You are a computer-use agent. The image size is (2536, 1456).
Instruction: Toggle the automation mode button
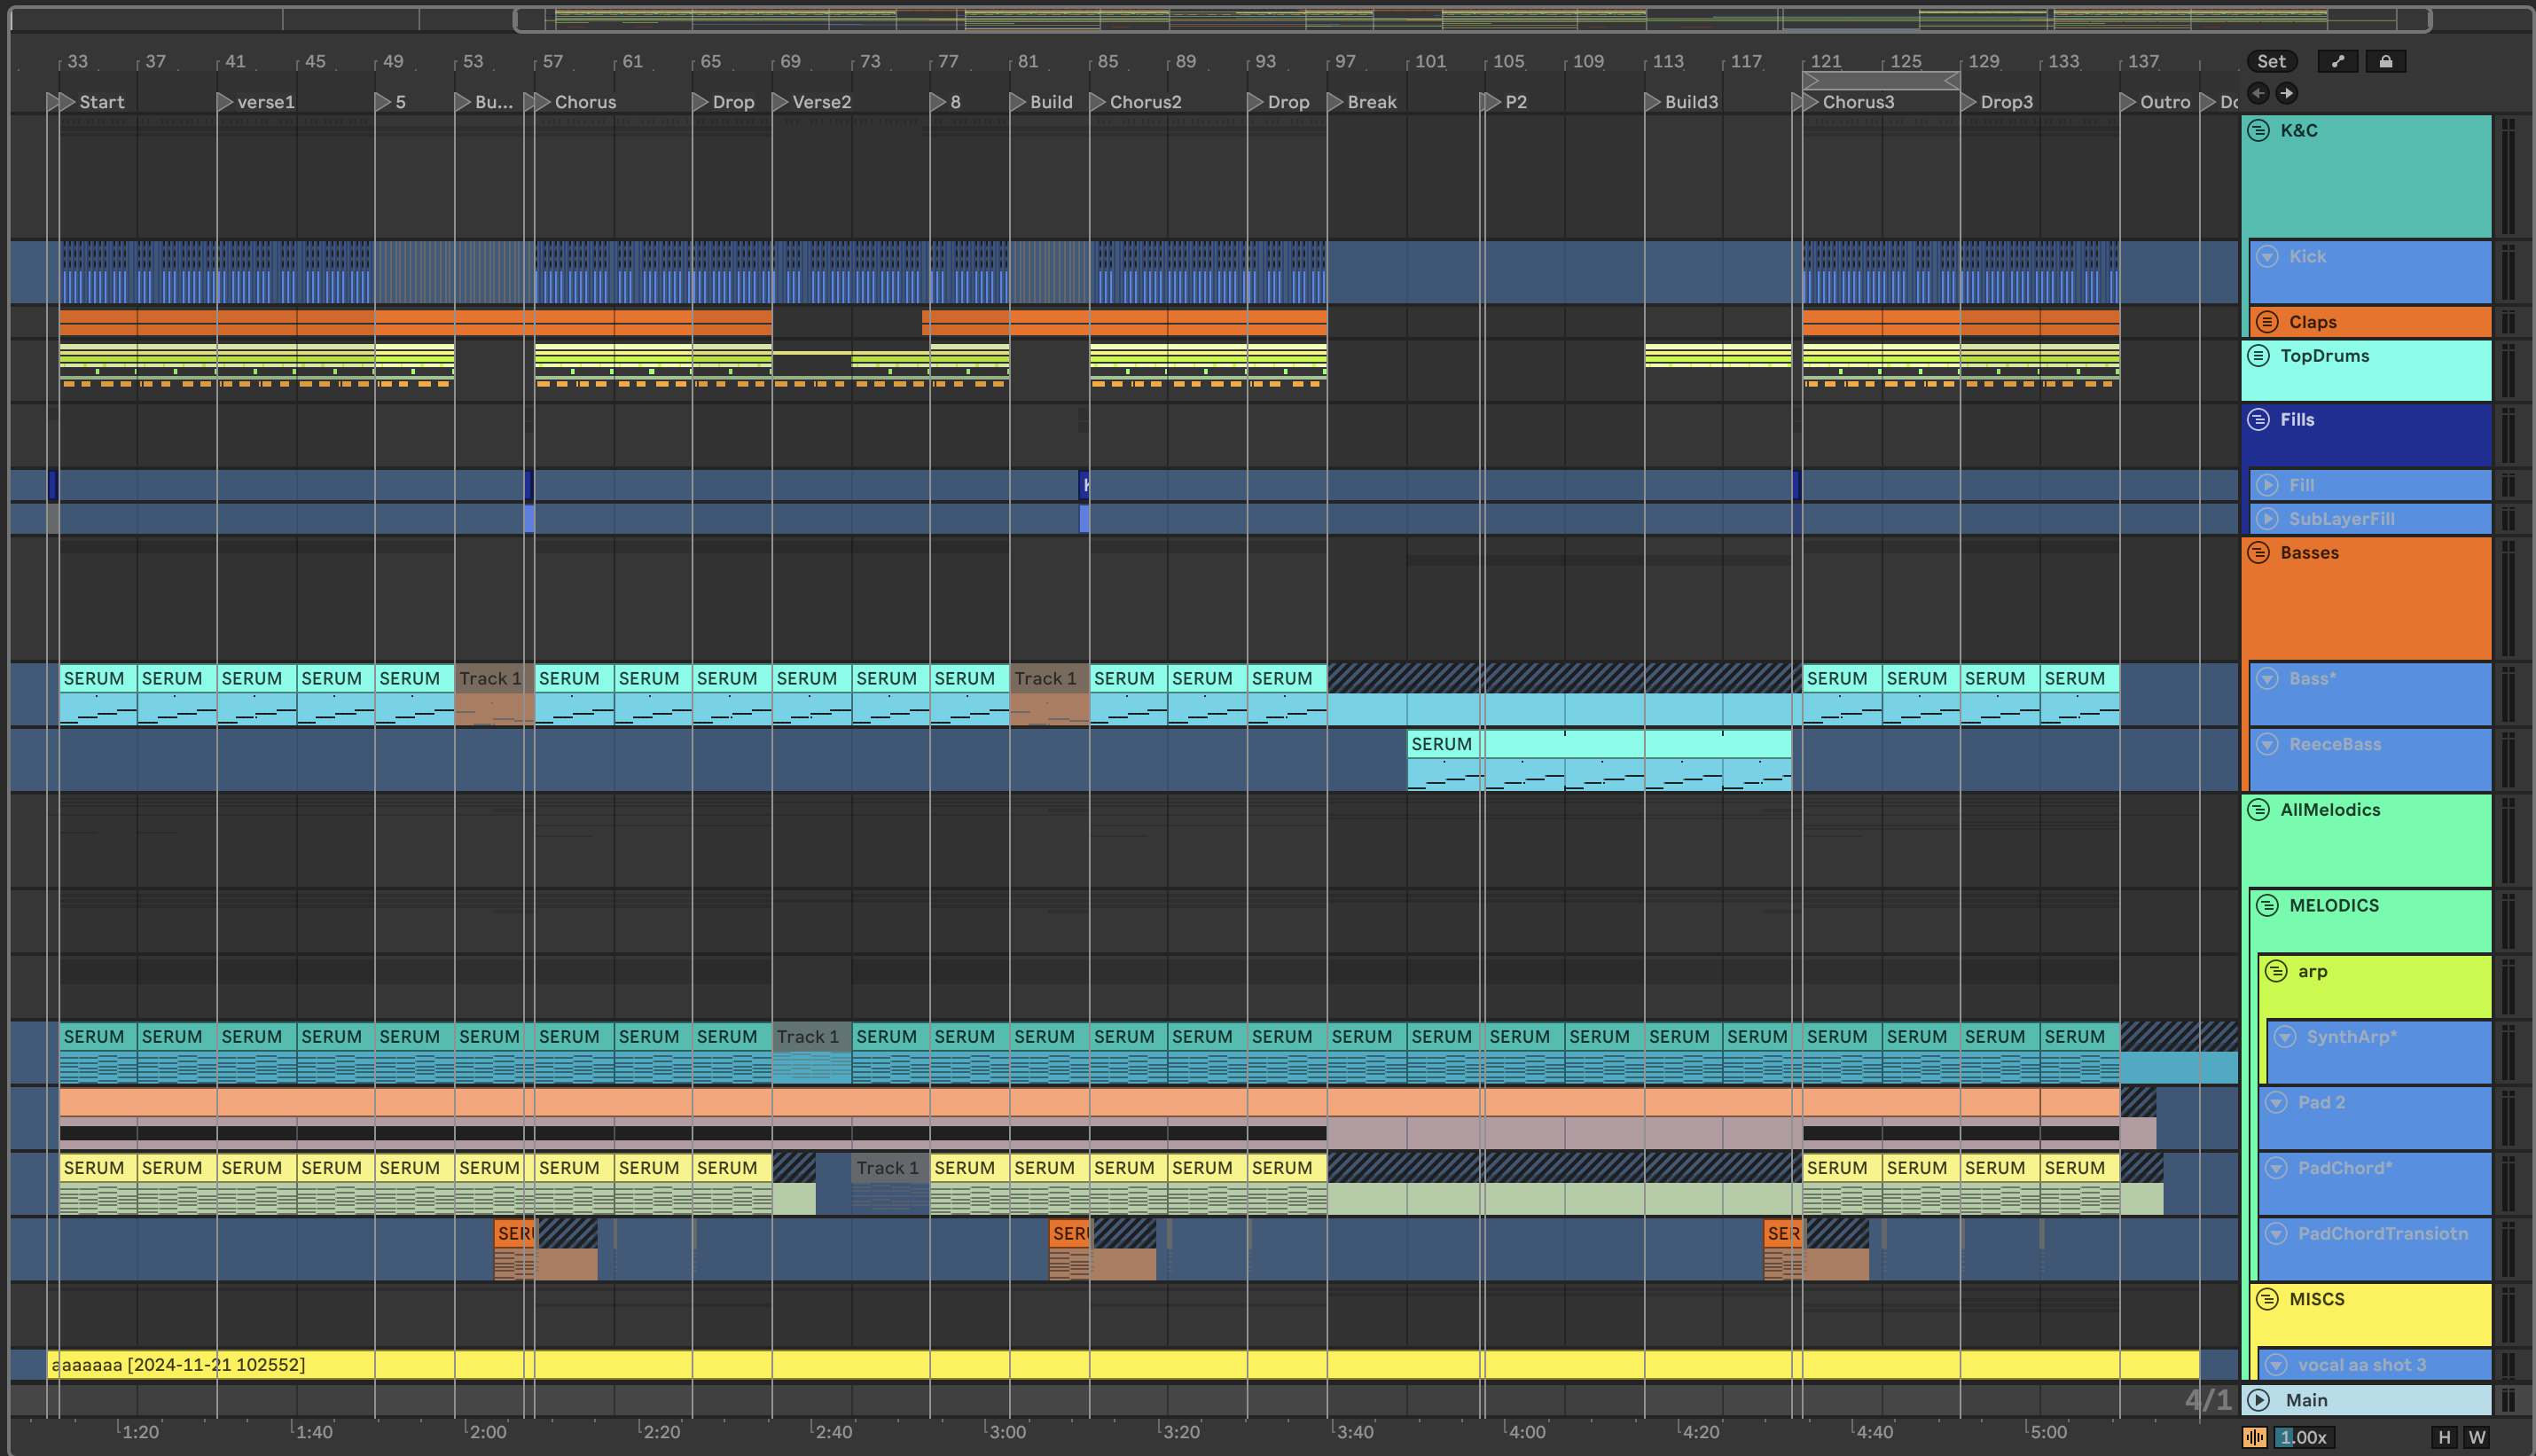click(2338, 61)
